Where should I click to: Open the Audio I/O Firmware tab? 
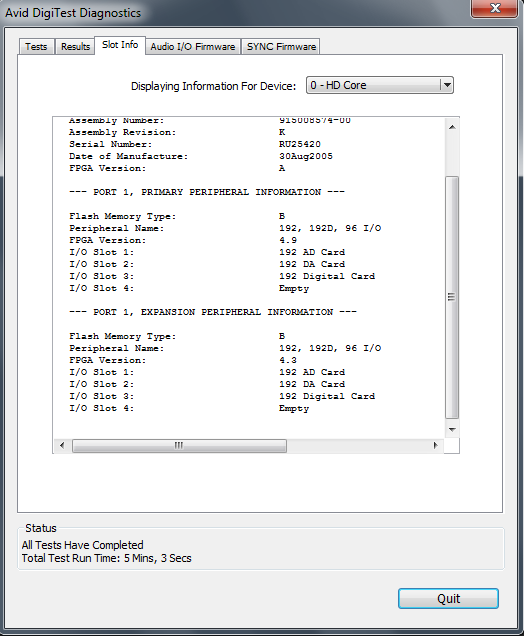click(193, 47)
